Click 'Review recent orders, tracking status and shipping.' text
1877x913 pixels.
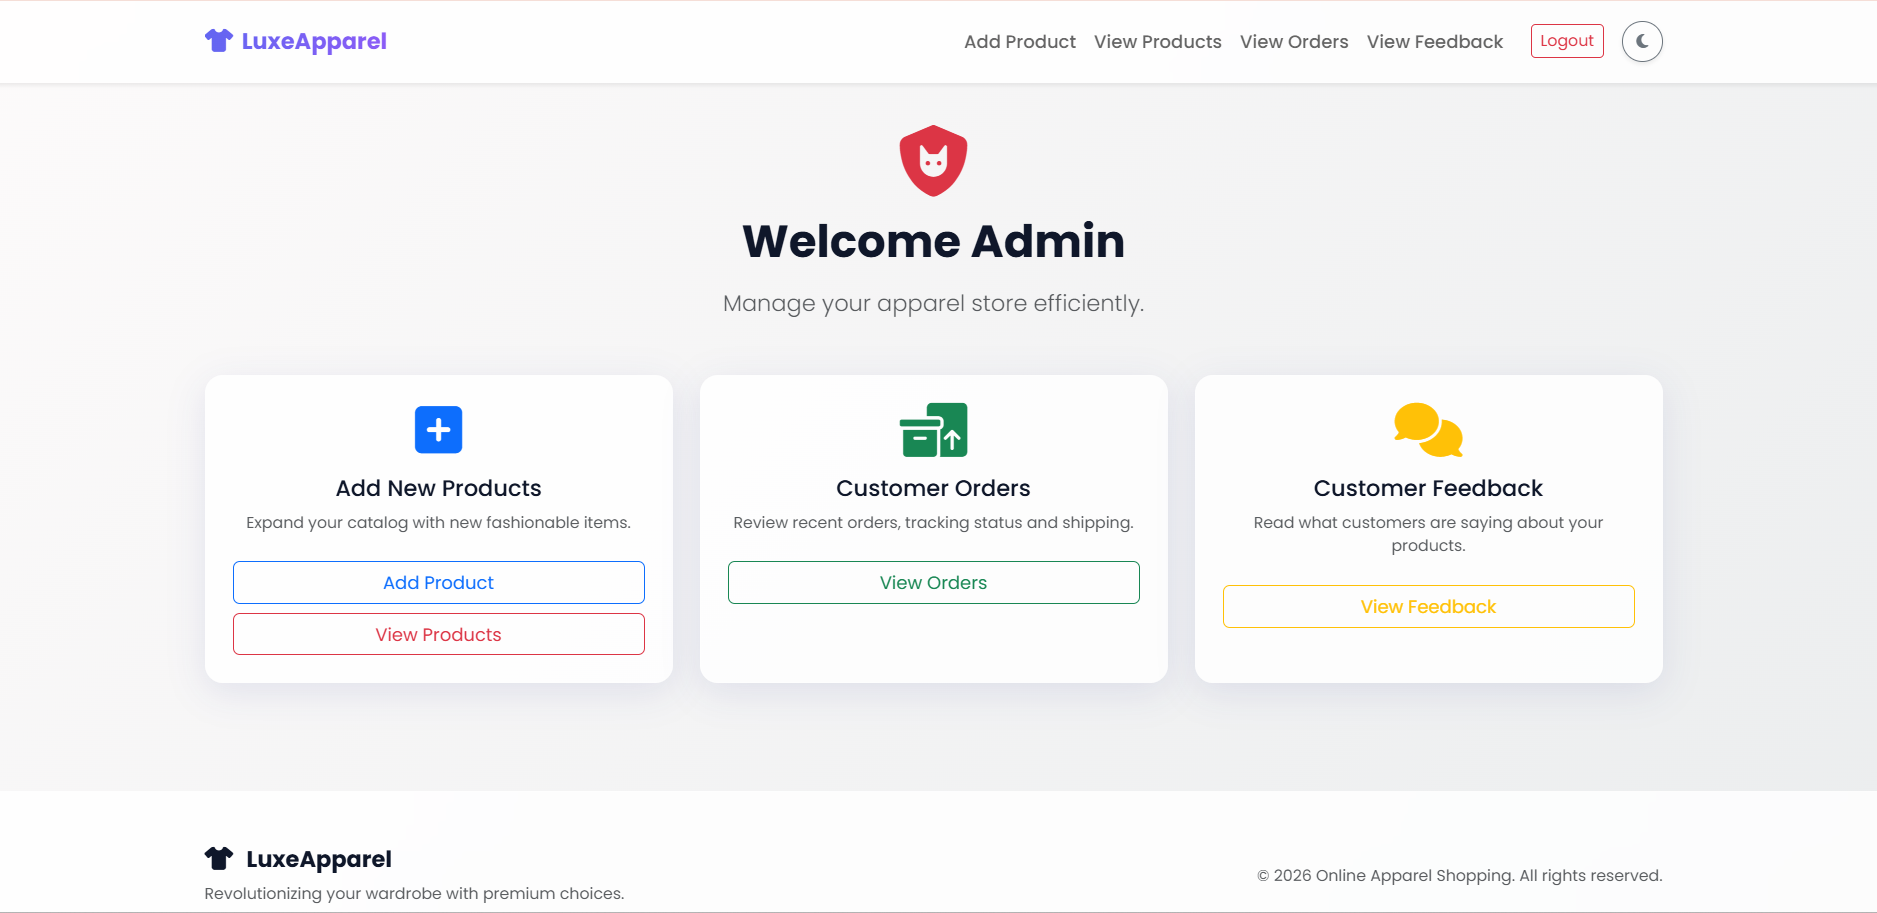tap(934, 522)
